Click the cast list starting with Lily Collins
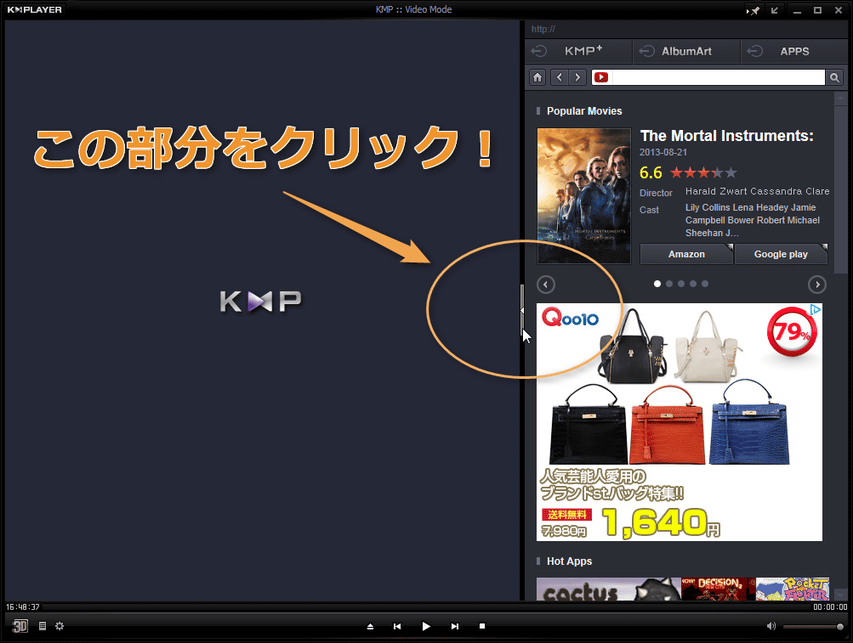 [x=752, y=220]
